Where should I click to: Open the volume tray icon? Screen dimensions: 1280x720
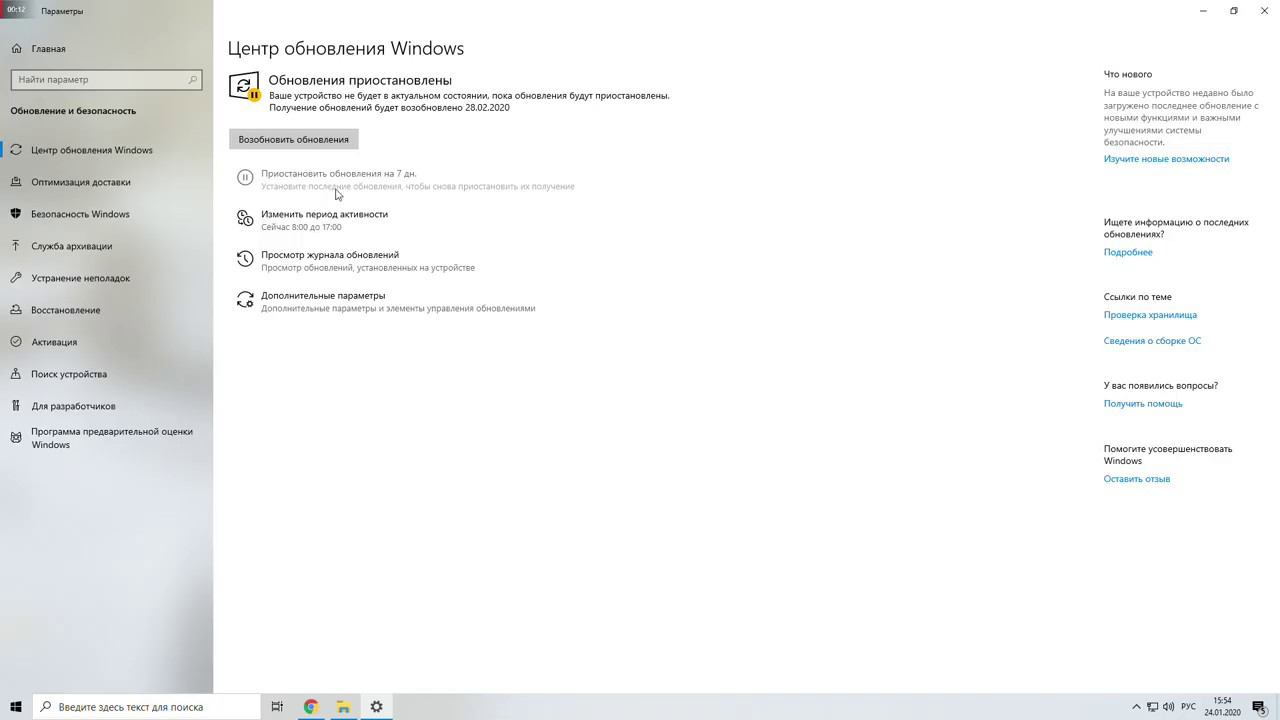tap(1169, 707)
